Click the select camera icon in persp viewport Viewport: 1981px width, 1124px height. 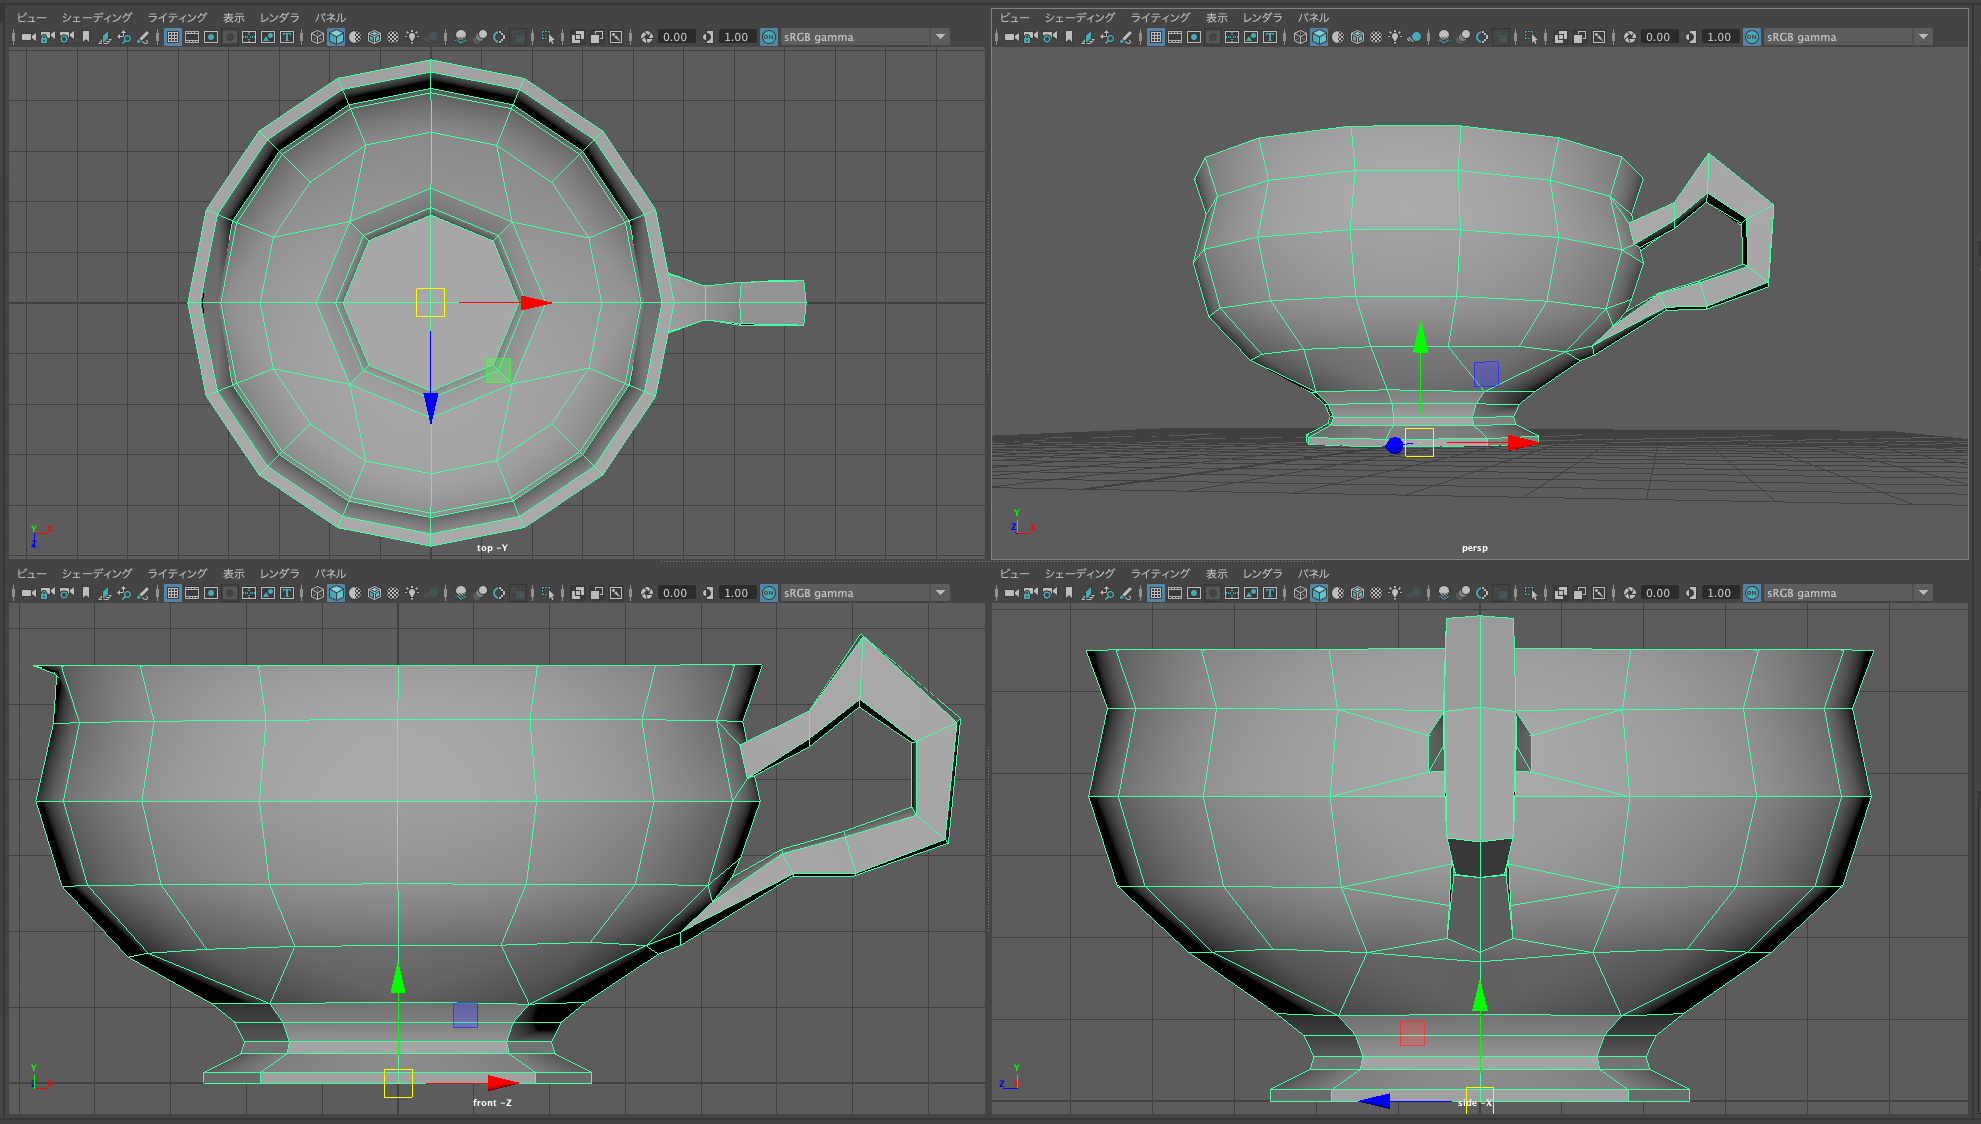(x=1011, y=37)
